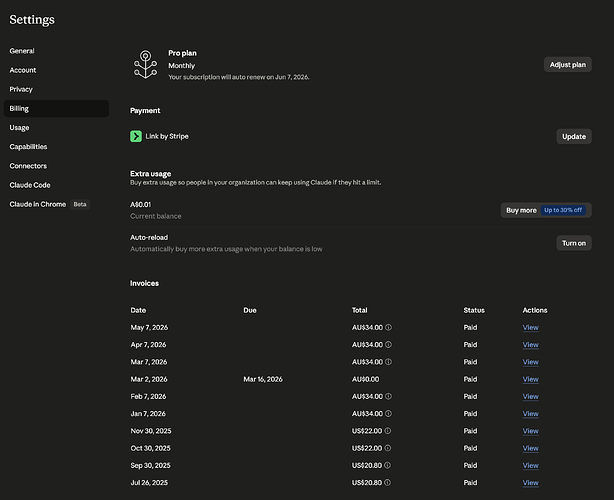View the Apr 7, 2026 invoice

(x=531, y=345)
